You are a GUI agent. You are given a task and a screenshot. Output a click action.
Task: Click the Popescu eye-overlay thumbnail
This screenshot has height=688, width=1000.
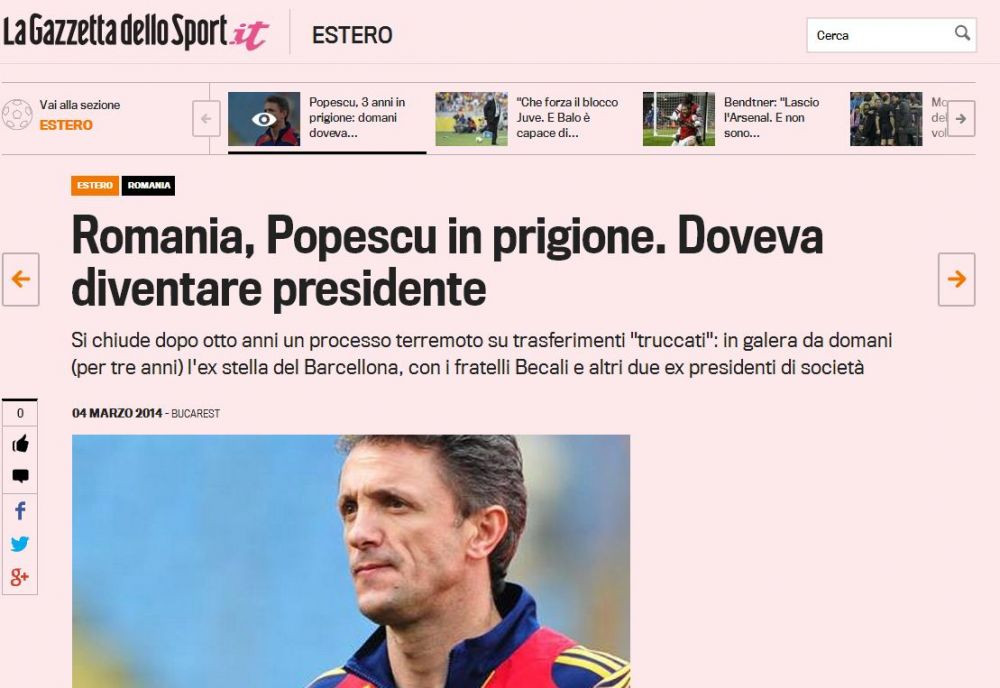(264, 119)
